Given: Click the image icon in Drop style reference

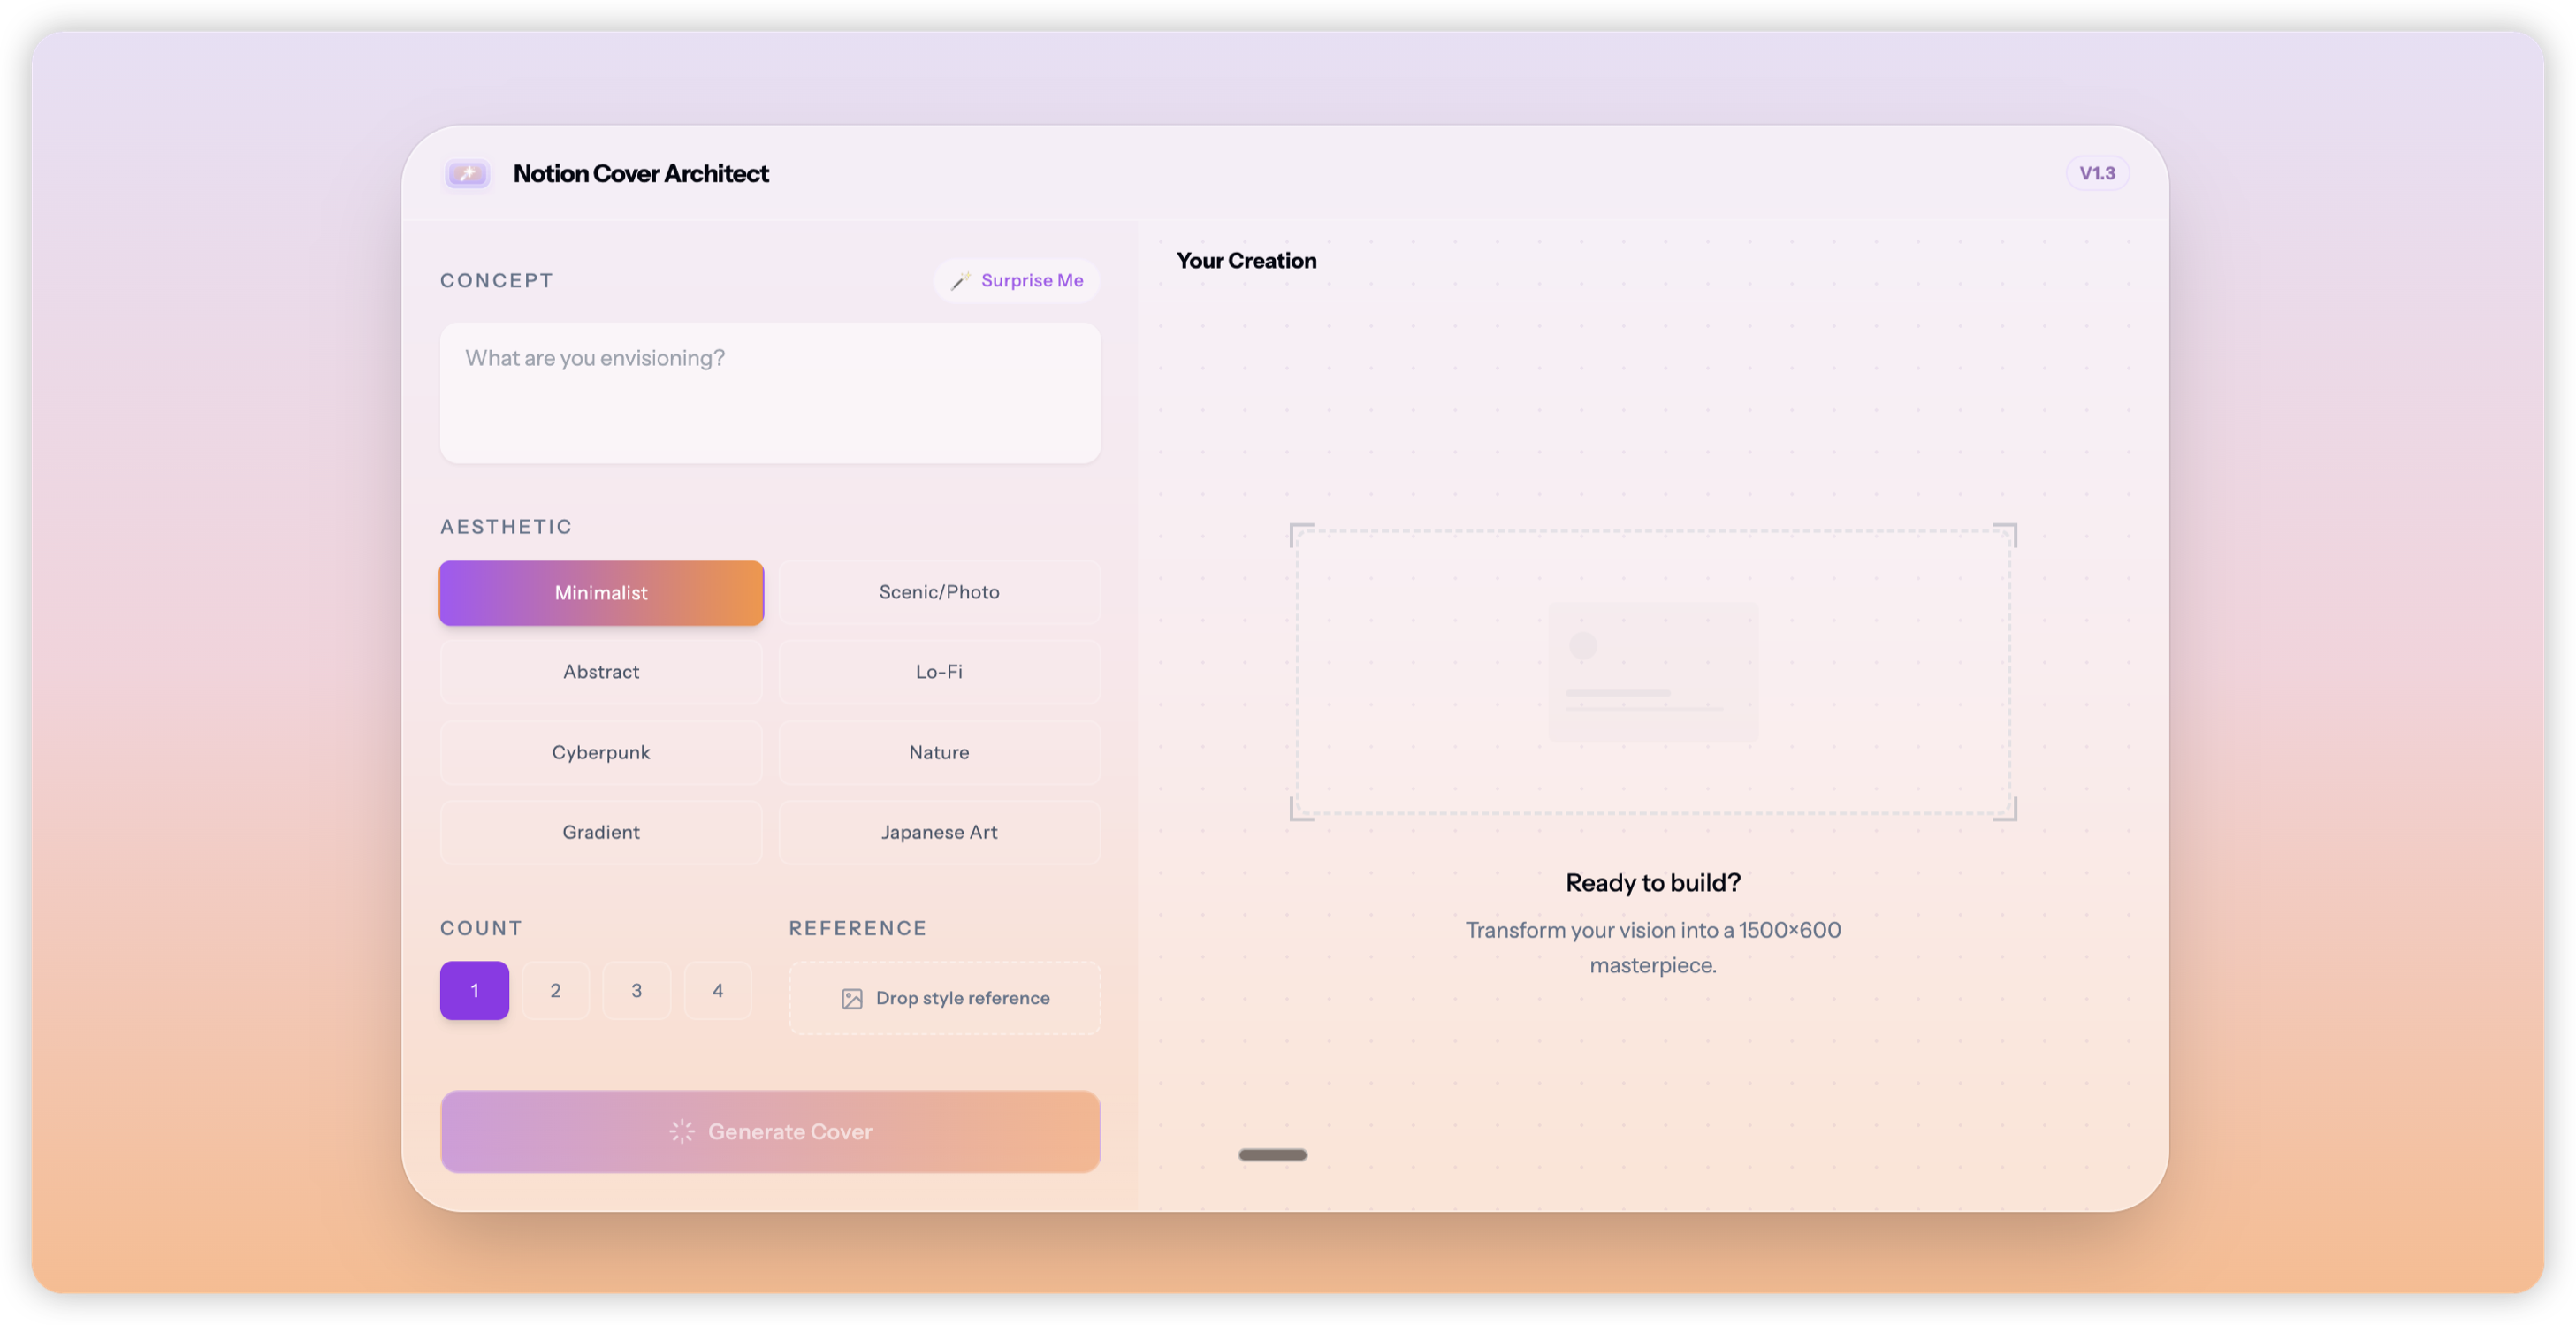Looking at the screenshot, I should click(852, 998).
